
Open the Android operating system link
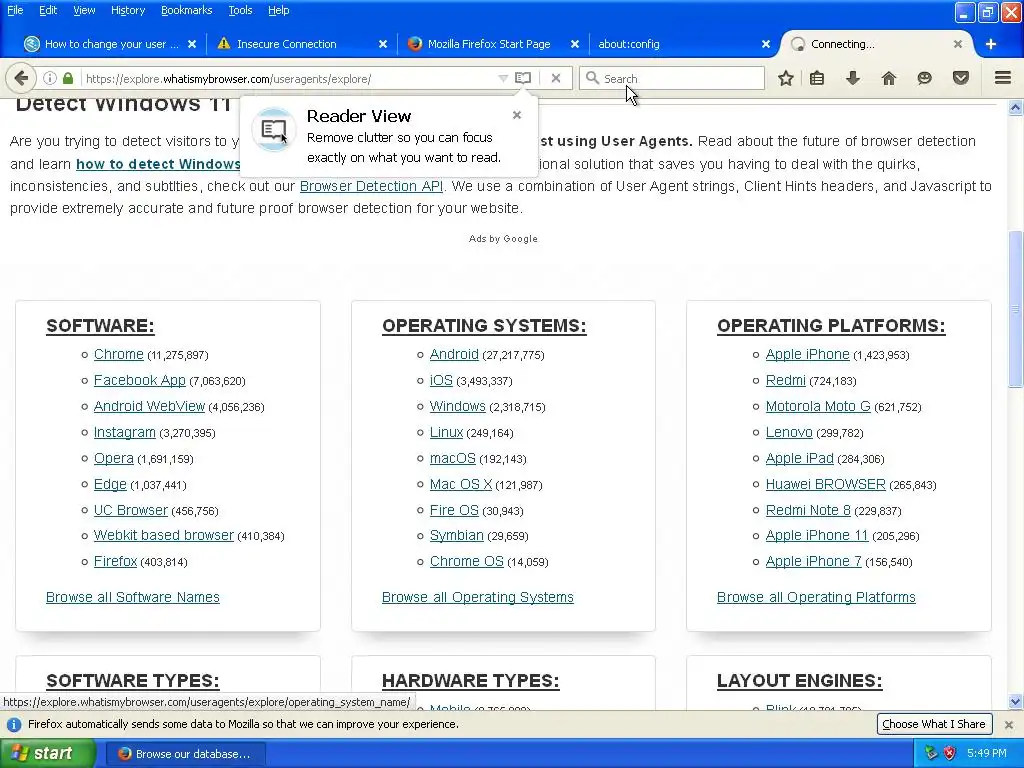454,354
